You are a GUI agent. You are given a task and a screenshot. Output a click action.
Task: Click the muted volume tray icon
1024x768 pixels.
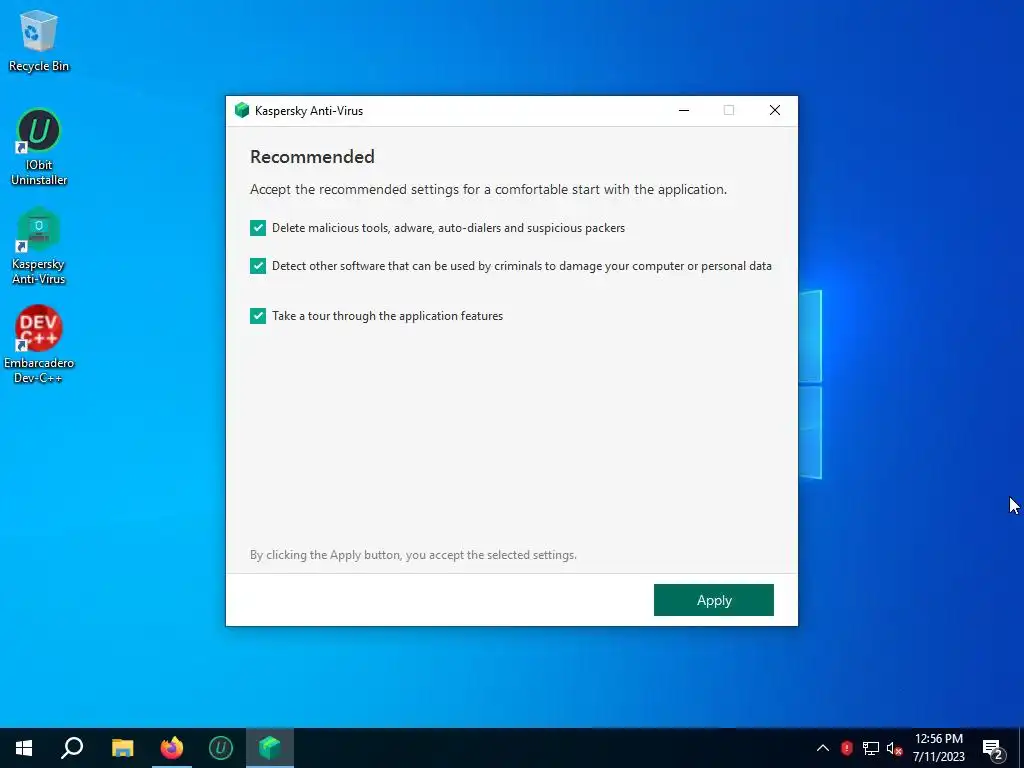(x=894, y=748)
